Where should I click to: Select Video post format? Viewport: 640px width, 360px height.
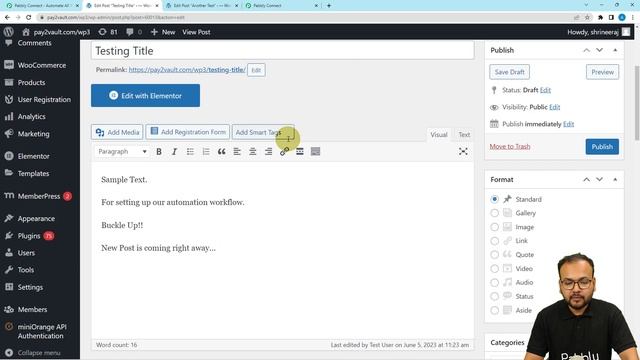(494, 269)
